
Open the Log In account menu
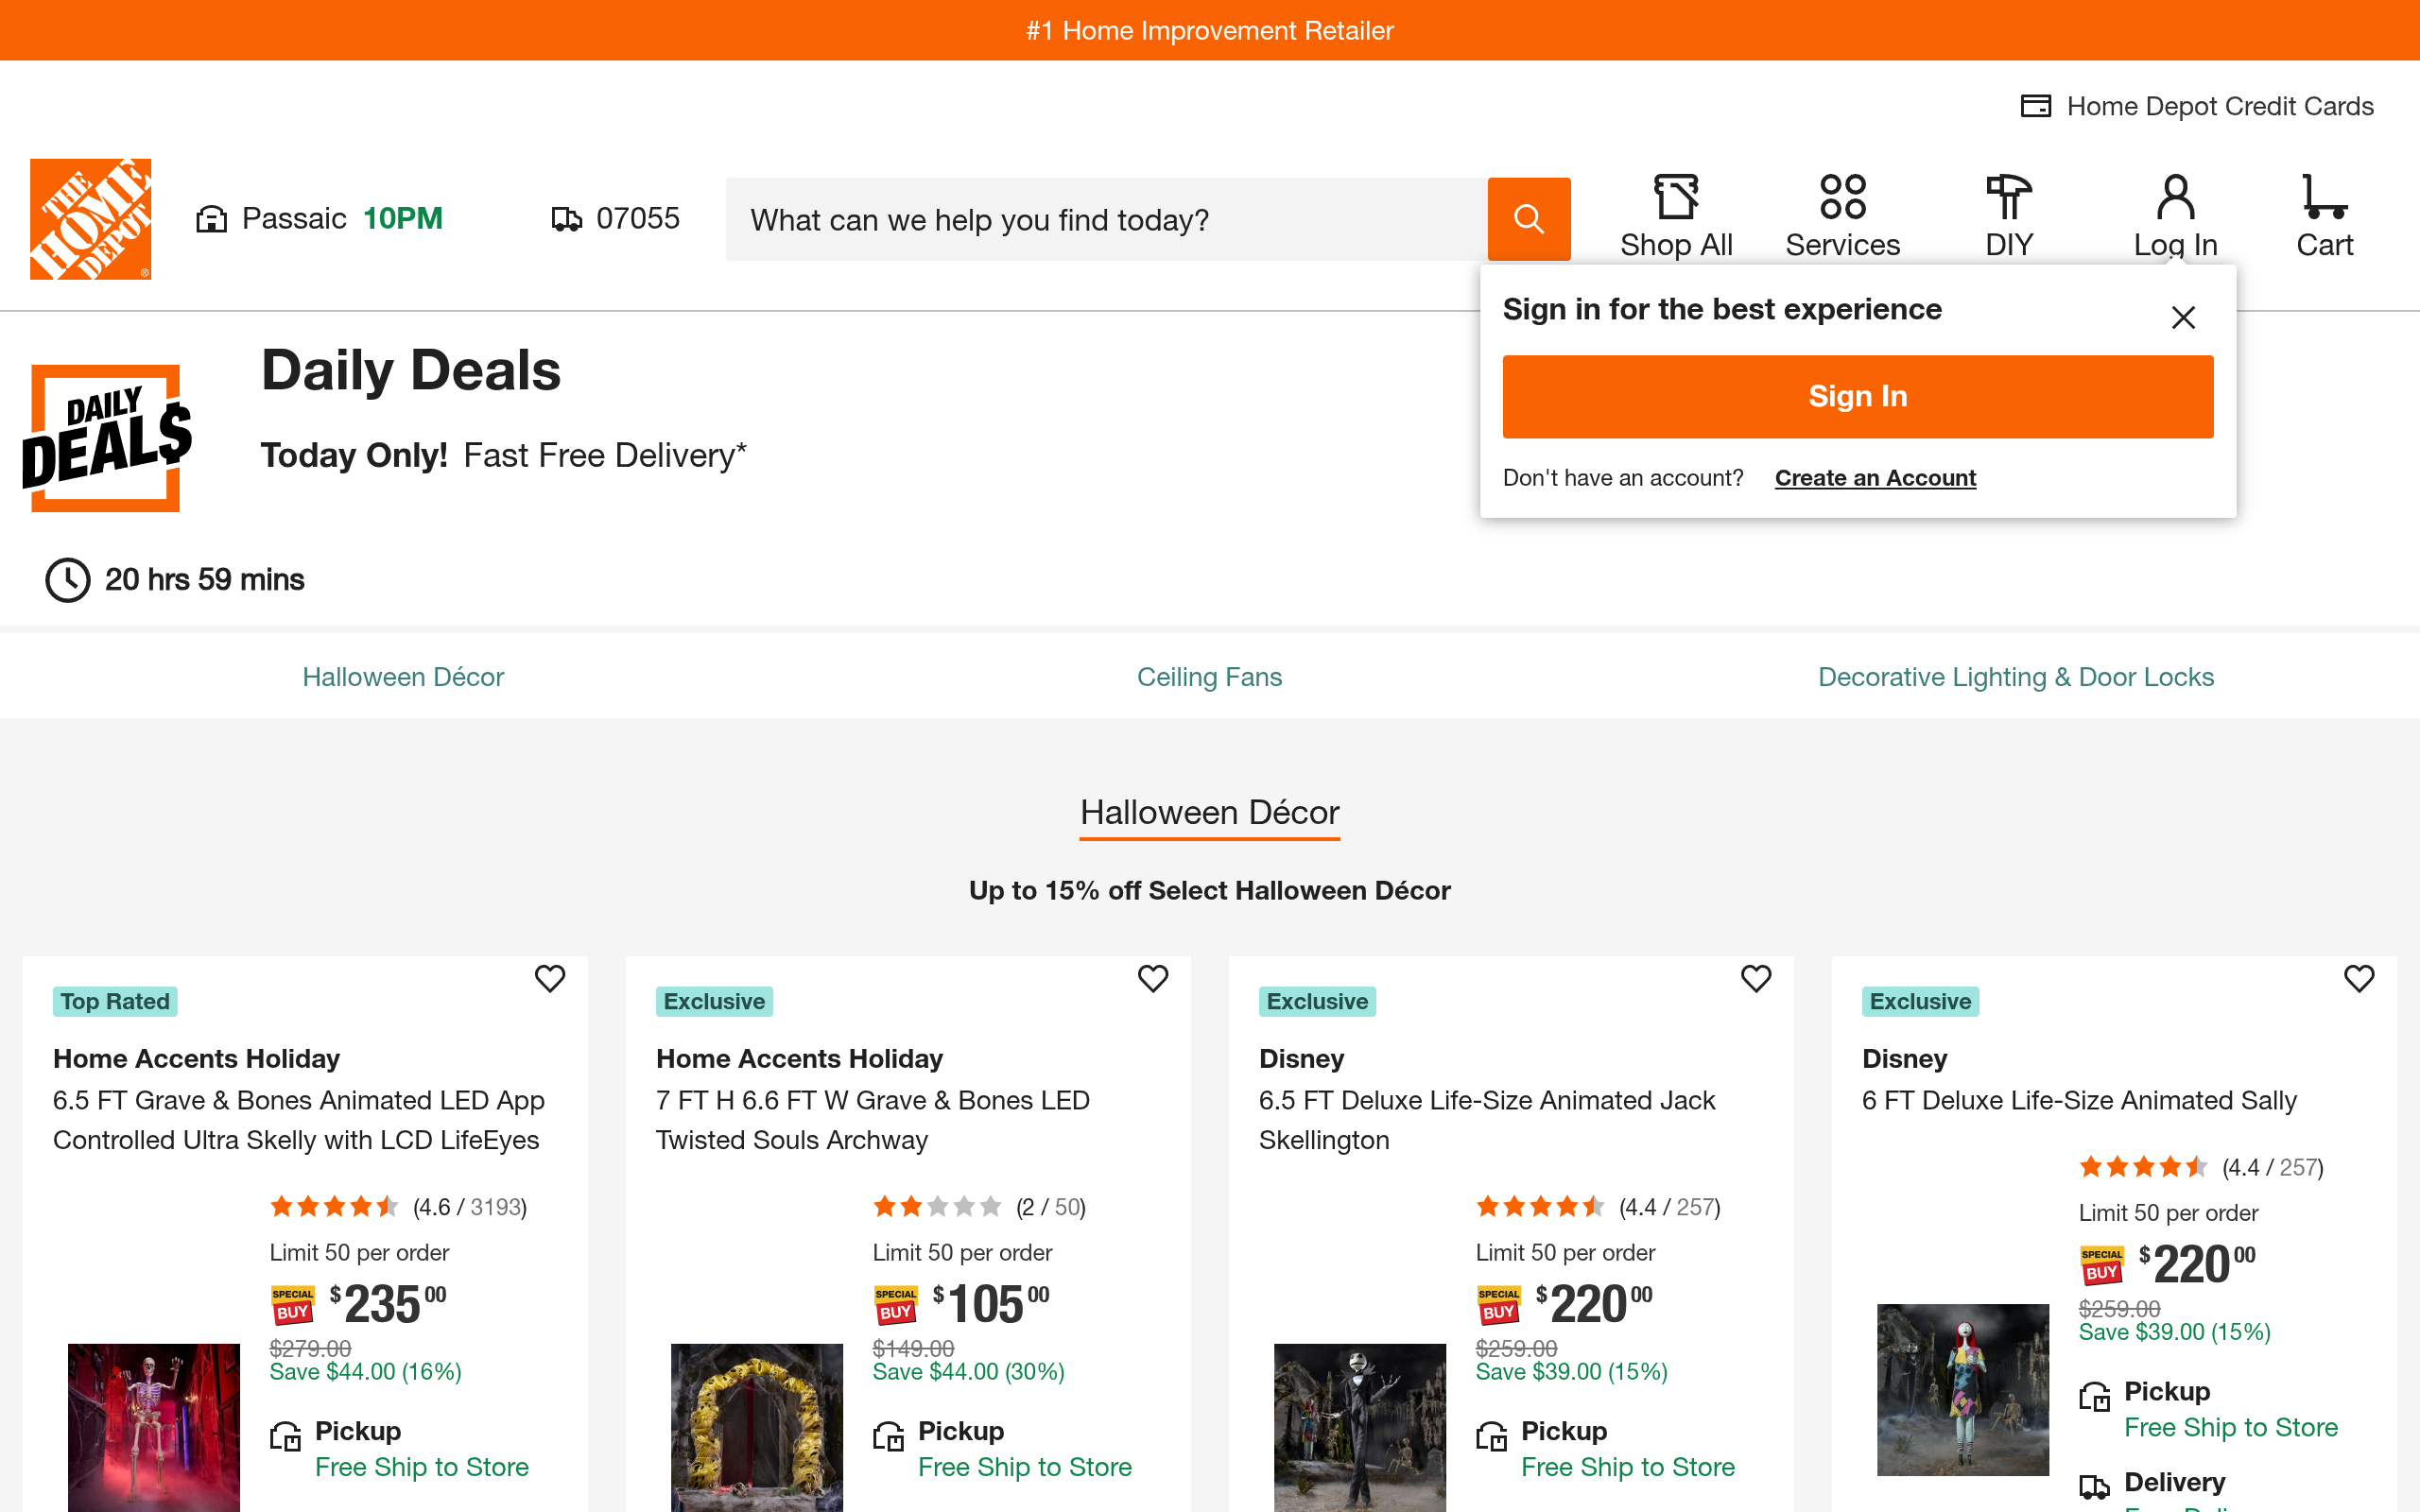pos(2175,217)
